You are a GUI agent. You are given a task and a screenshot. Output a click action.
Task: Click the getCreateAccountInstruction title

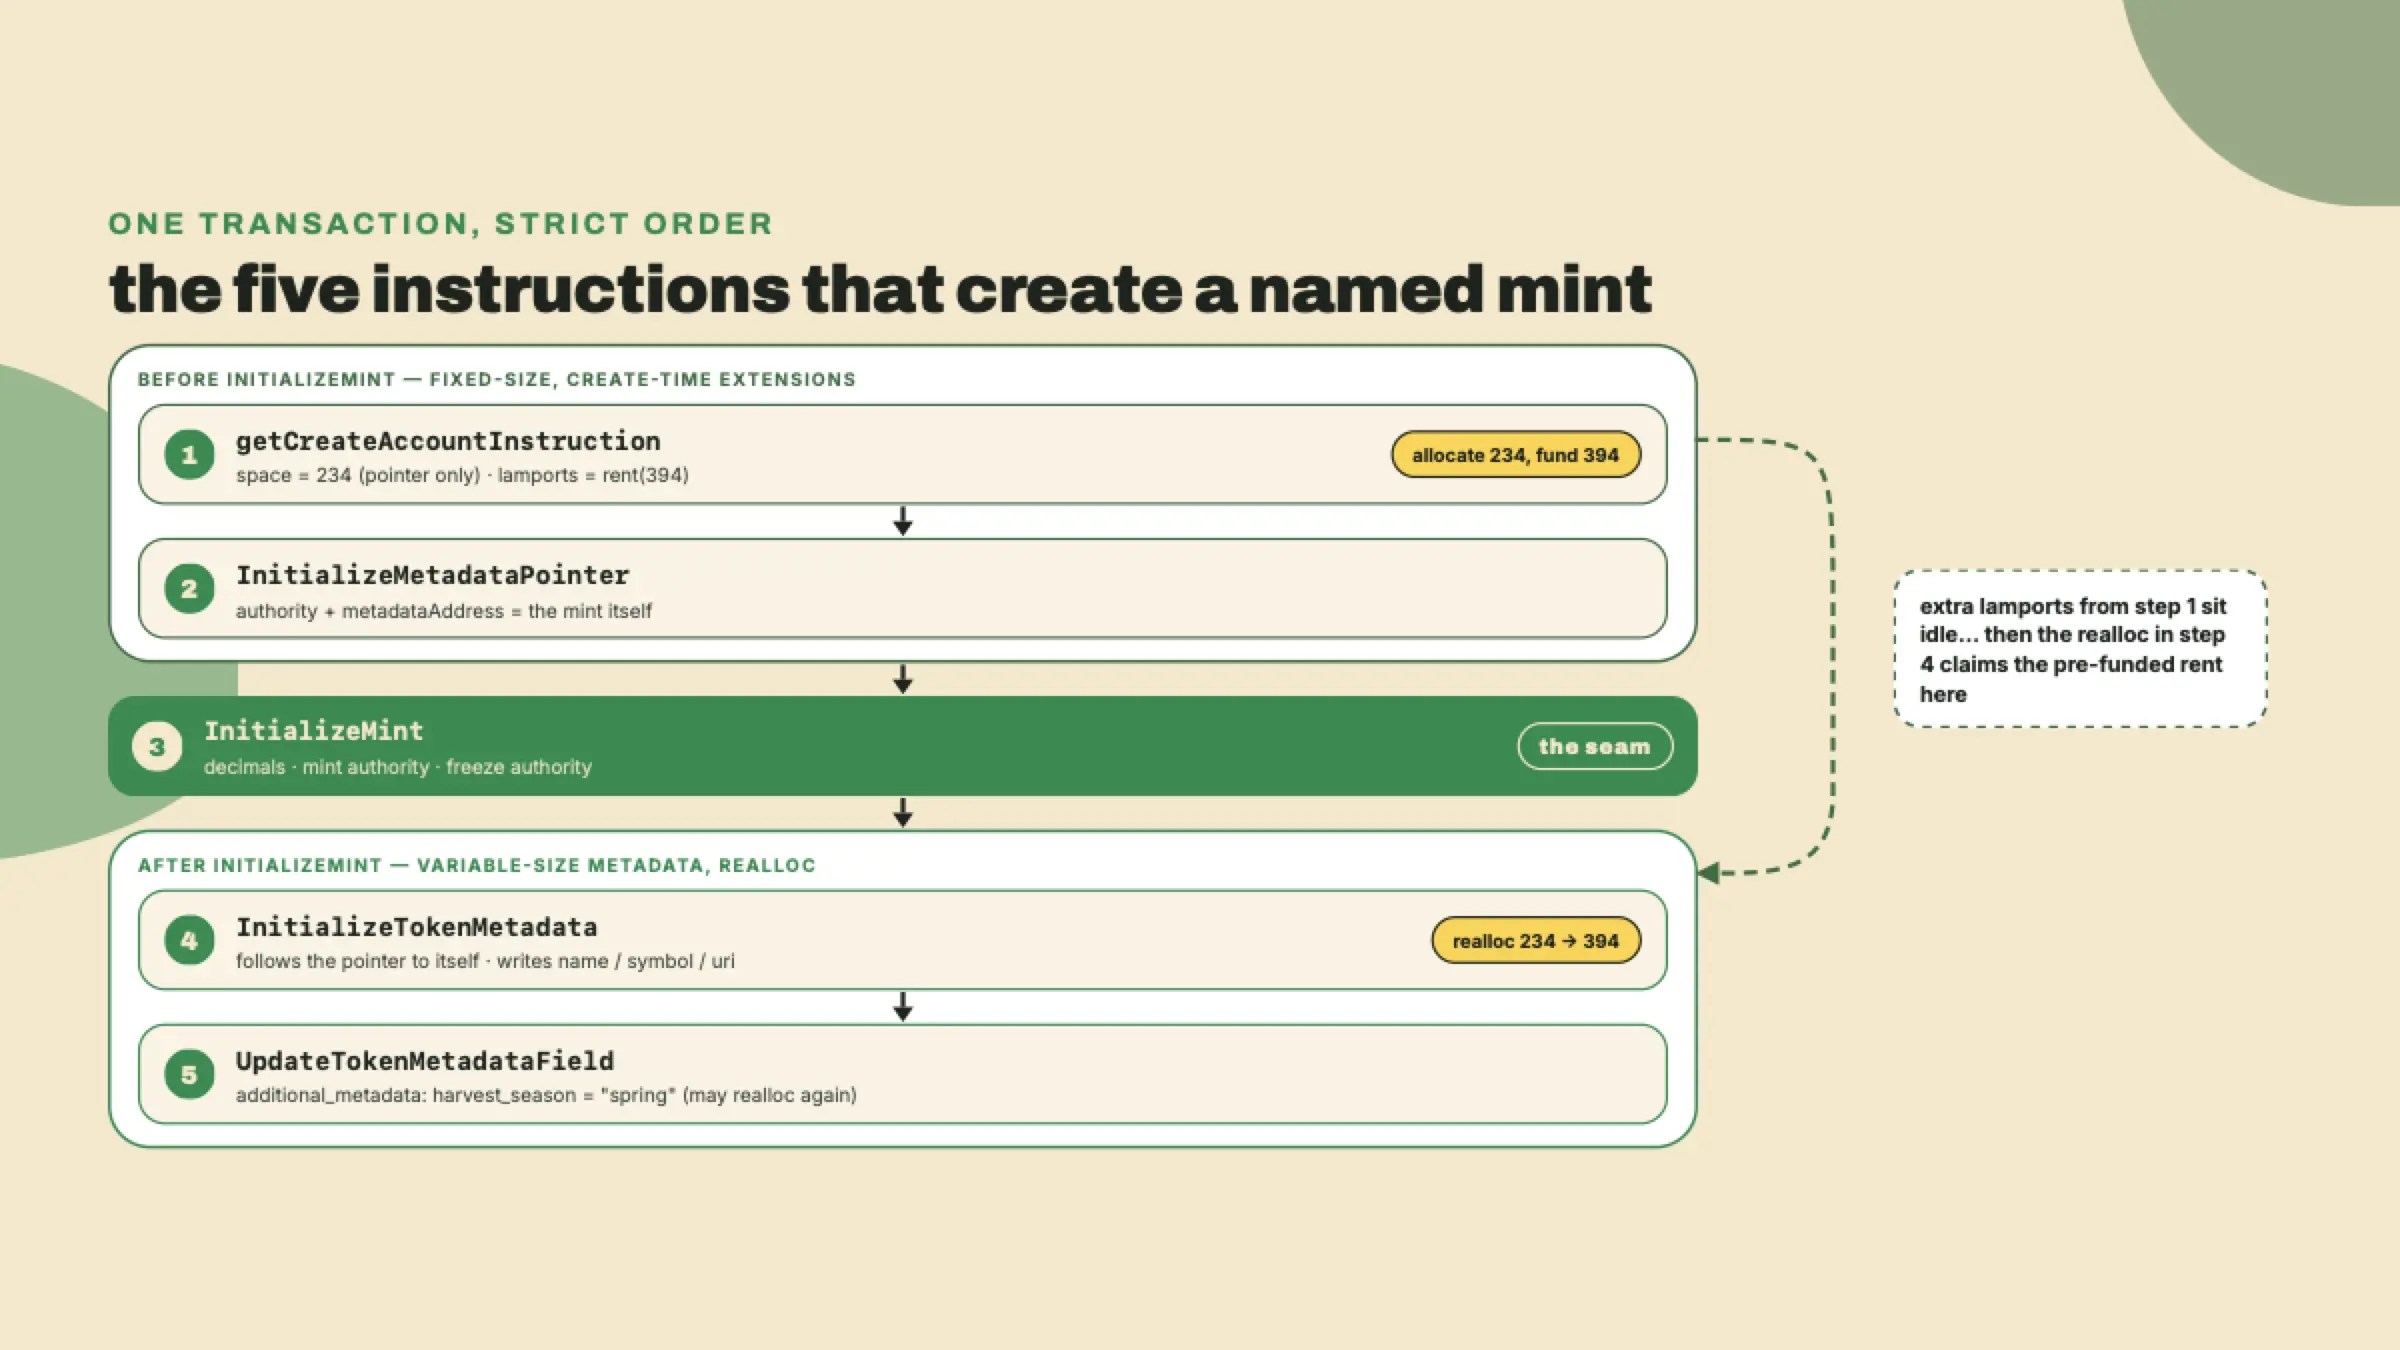point(448,441)
